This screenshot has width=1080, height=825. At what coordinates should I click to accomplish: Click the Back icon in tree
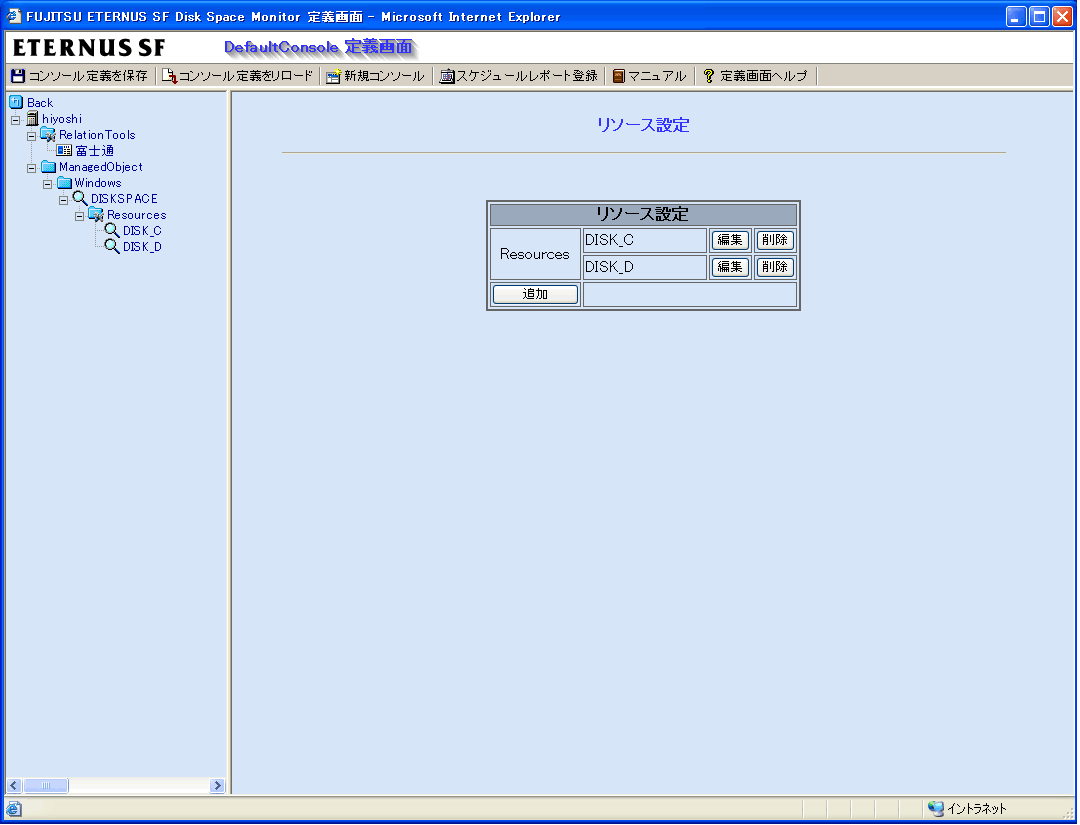(16, 103)
